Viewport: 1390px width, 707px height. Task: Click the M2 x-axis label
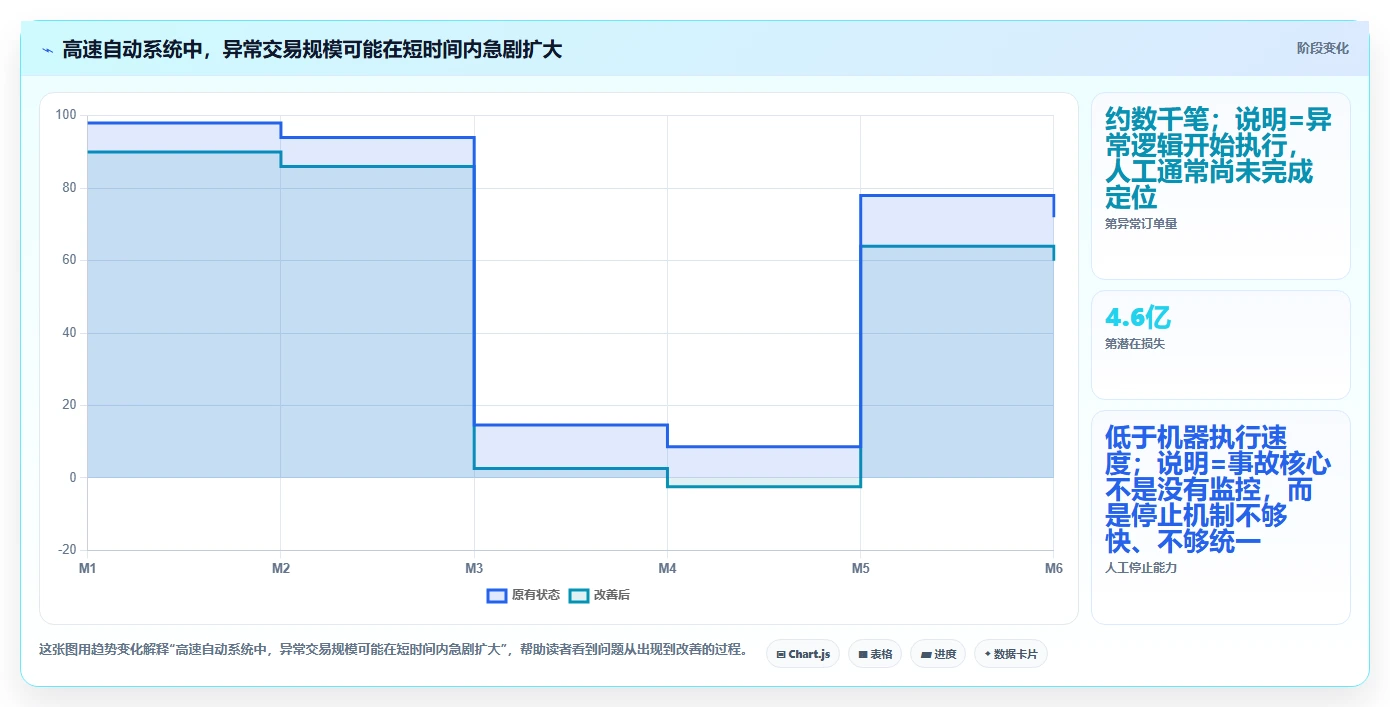click(281, 568)
